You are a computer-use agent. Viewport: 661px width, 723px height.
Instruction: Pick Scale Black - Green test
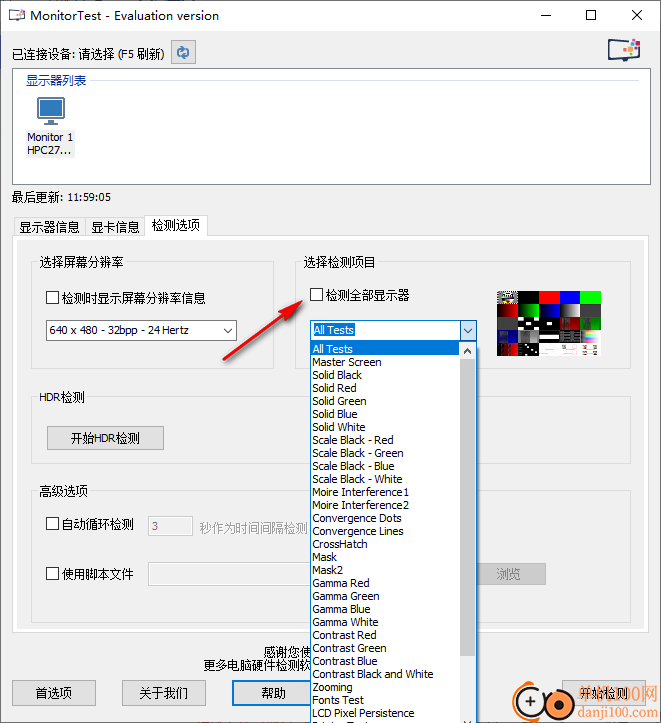coord(385,453)
